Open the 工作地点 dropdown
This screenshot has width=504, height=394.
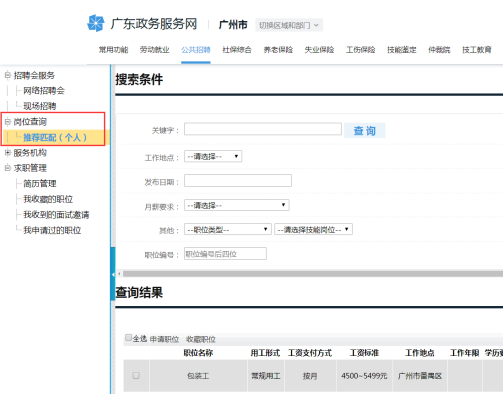[x=213, y=156]
